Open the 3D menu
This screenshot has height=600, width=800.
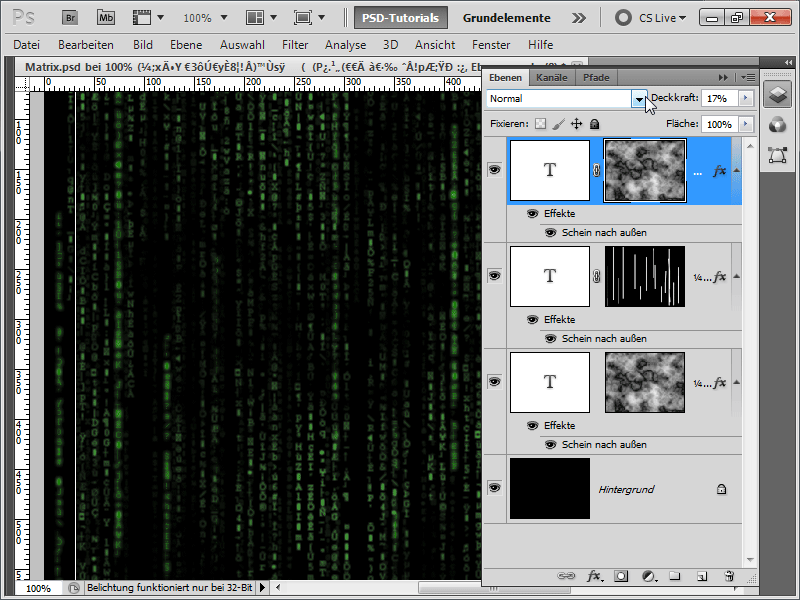click(390, 45)
